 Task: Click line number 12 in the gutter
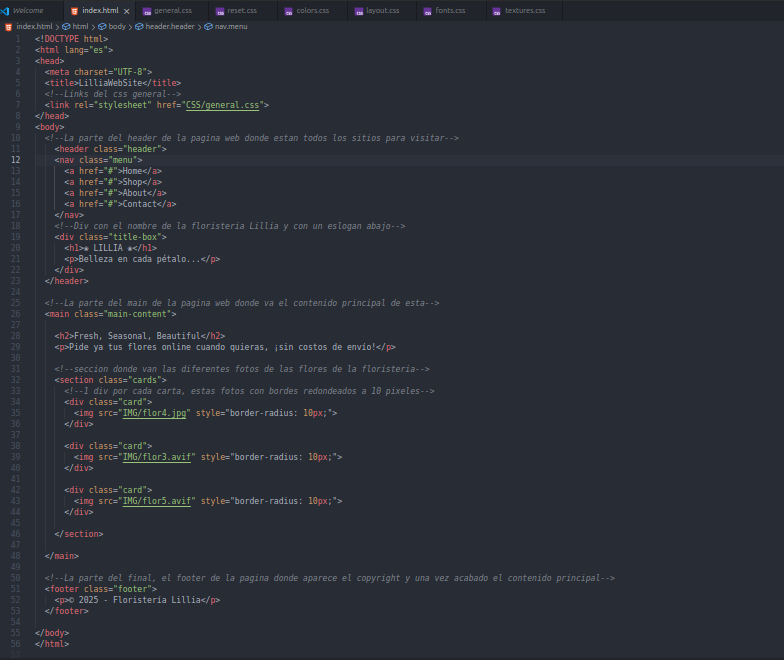pyautogui.click(x=16, y=159)
